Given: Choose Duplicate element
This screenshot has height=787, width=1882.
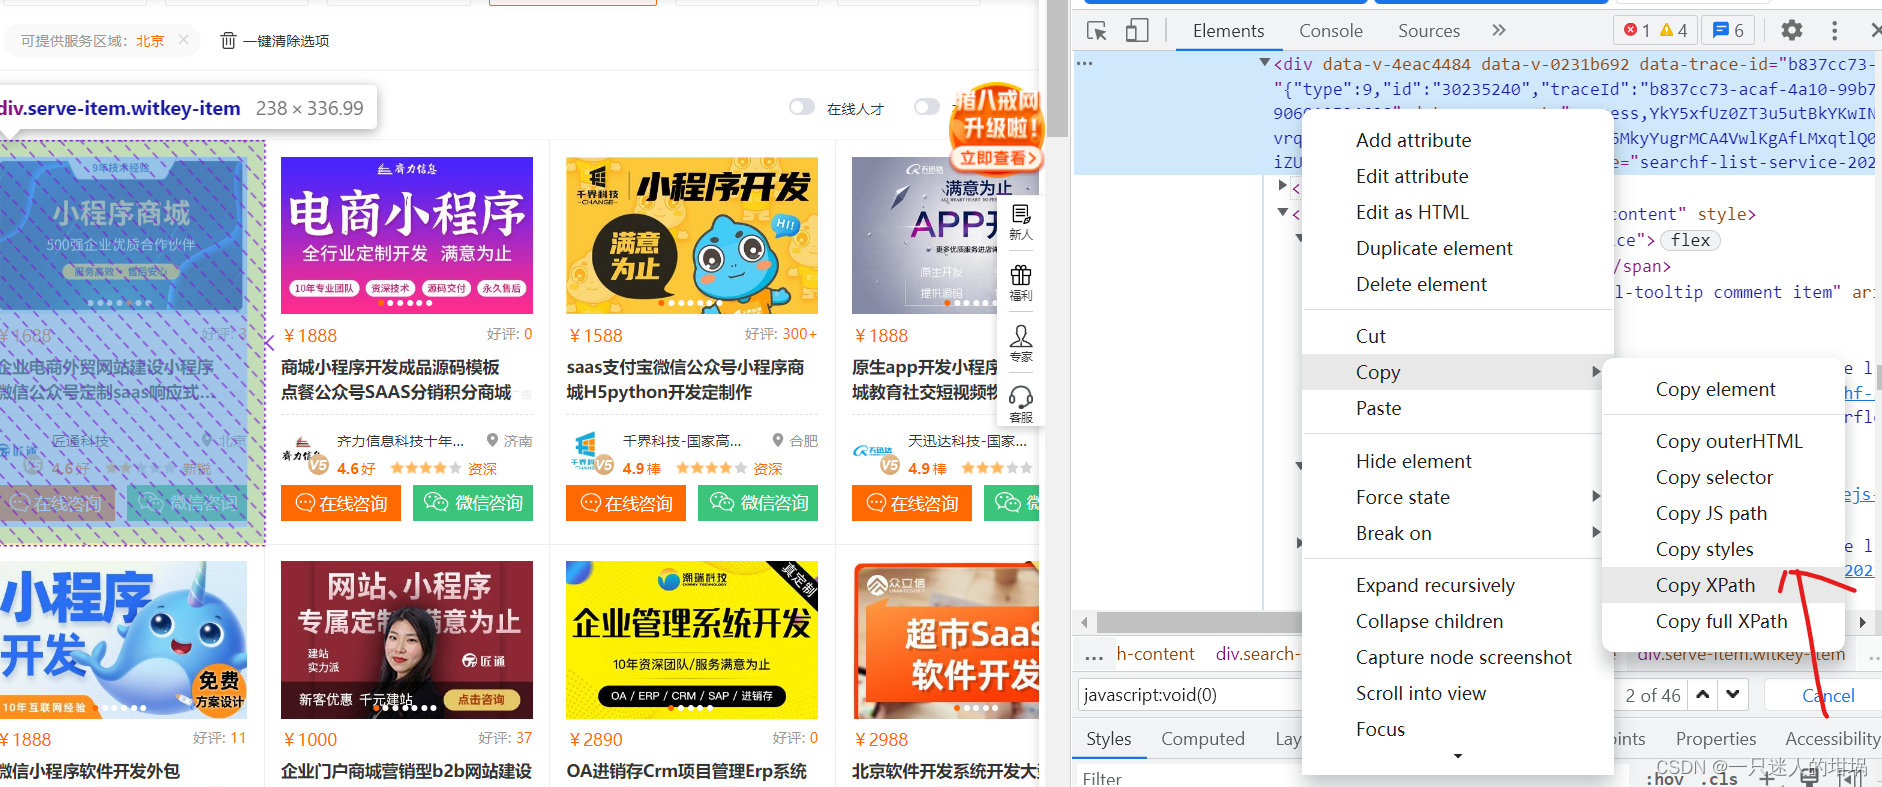Looking at the screenshot, I should click(1458, 248).
